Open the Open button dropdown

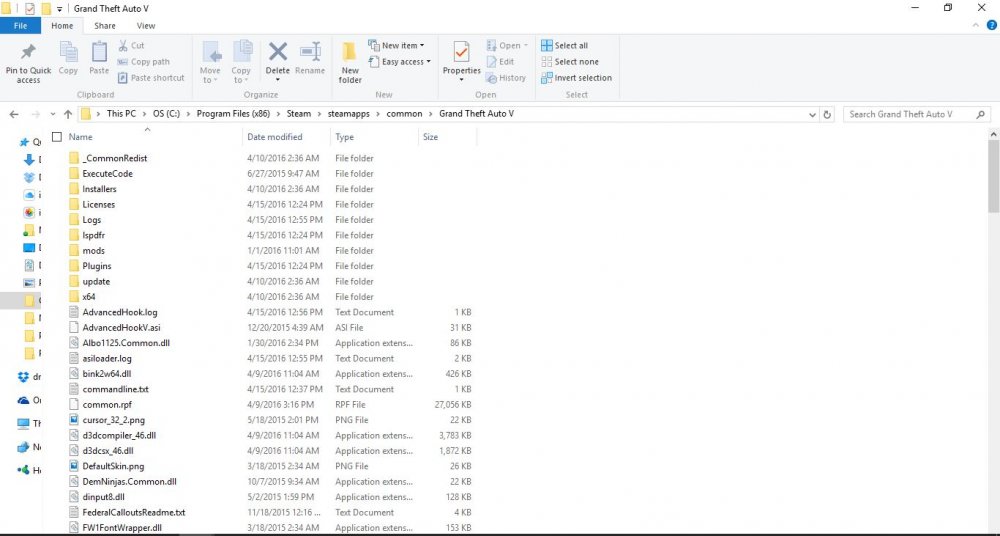click(526, 45)
